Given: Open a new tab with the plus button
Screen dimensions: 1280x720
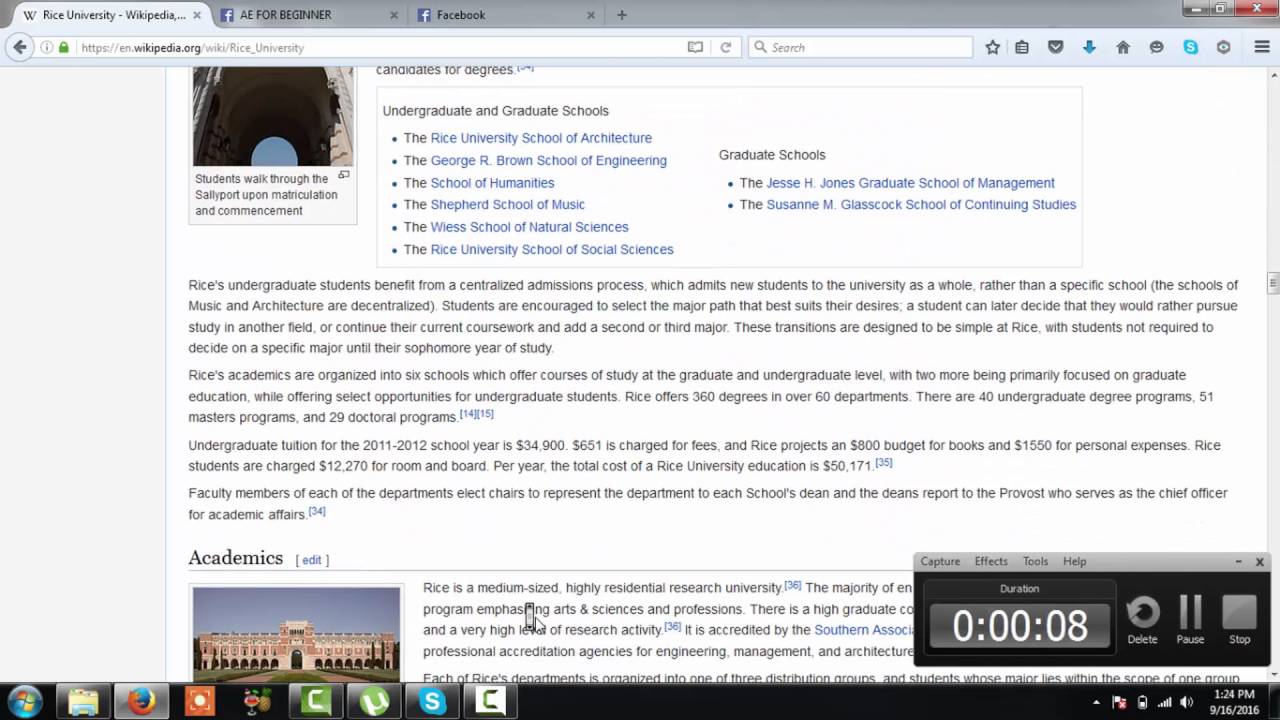Looking at the screenshot, I should click(621, 15).
